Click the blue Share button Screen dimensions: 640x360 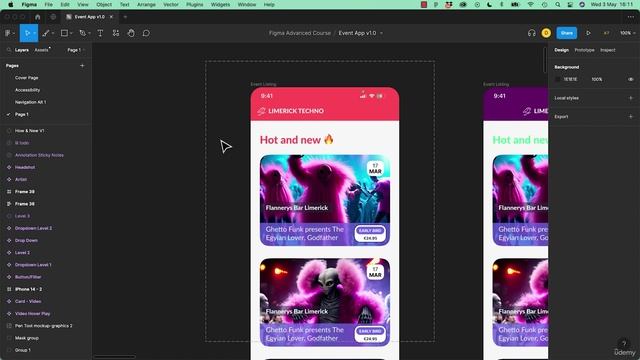(x=567, y=33)
